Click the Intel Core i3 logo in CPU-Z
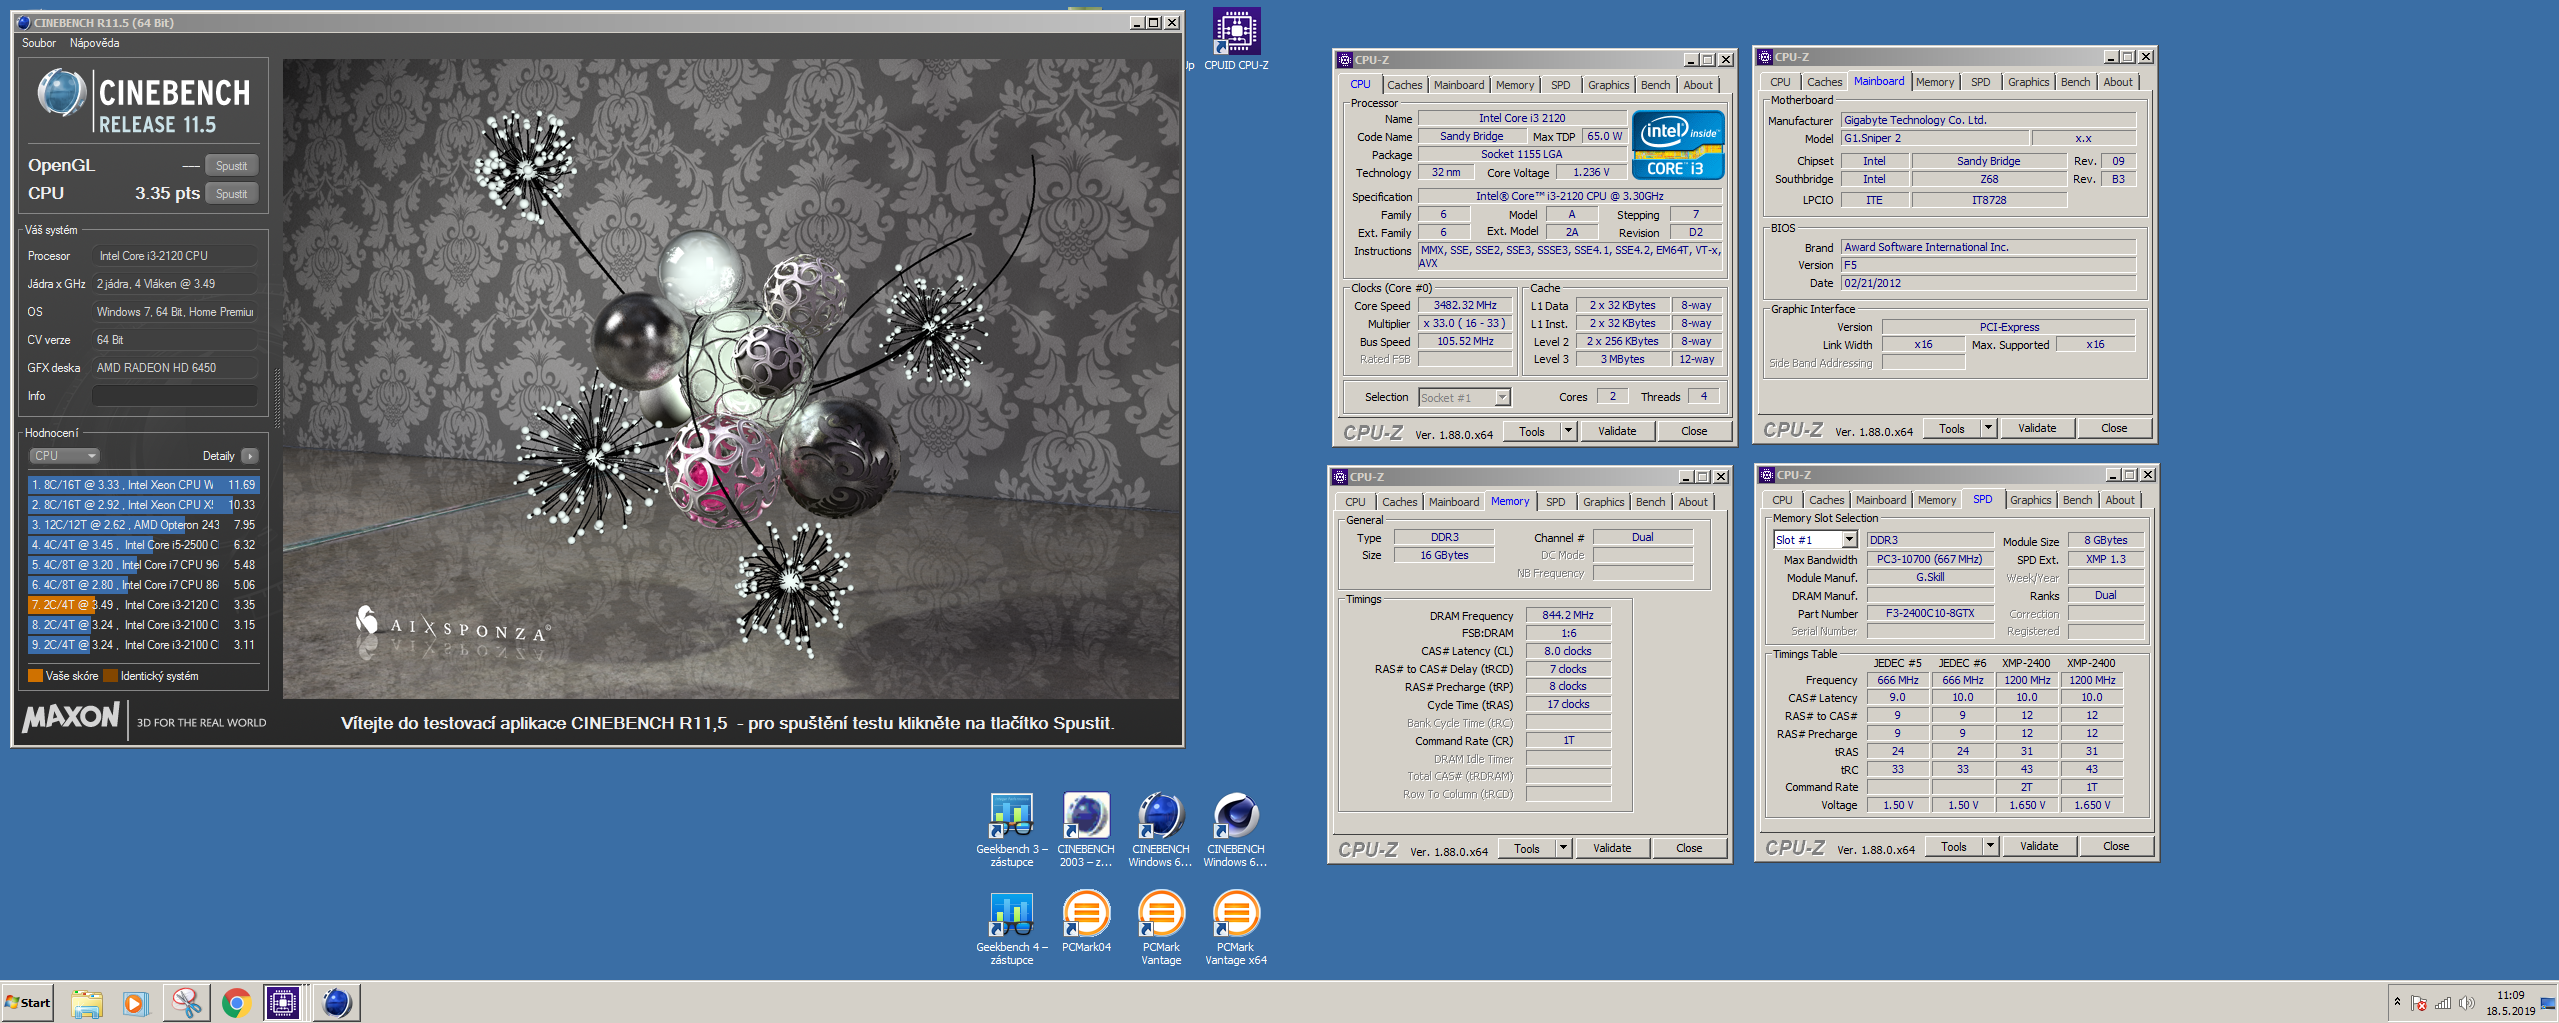Viewport: 2559px width, 1023px height. [x=1677, y=145]
